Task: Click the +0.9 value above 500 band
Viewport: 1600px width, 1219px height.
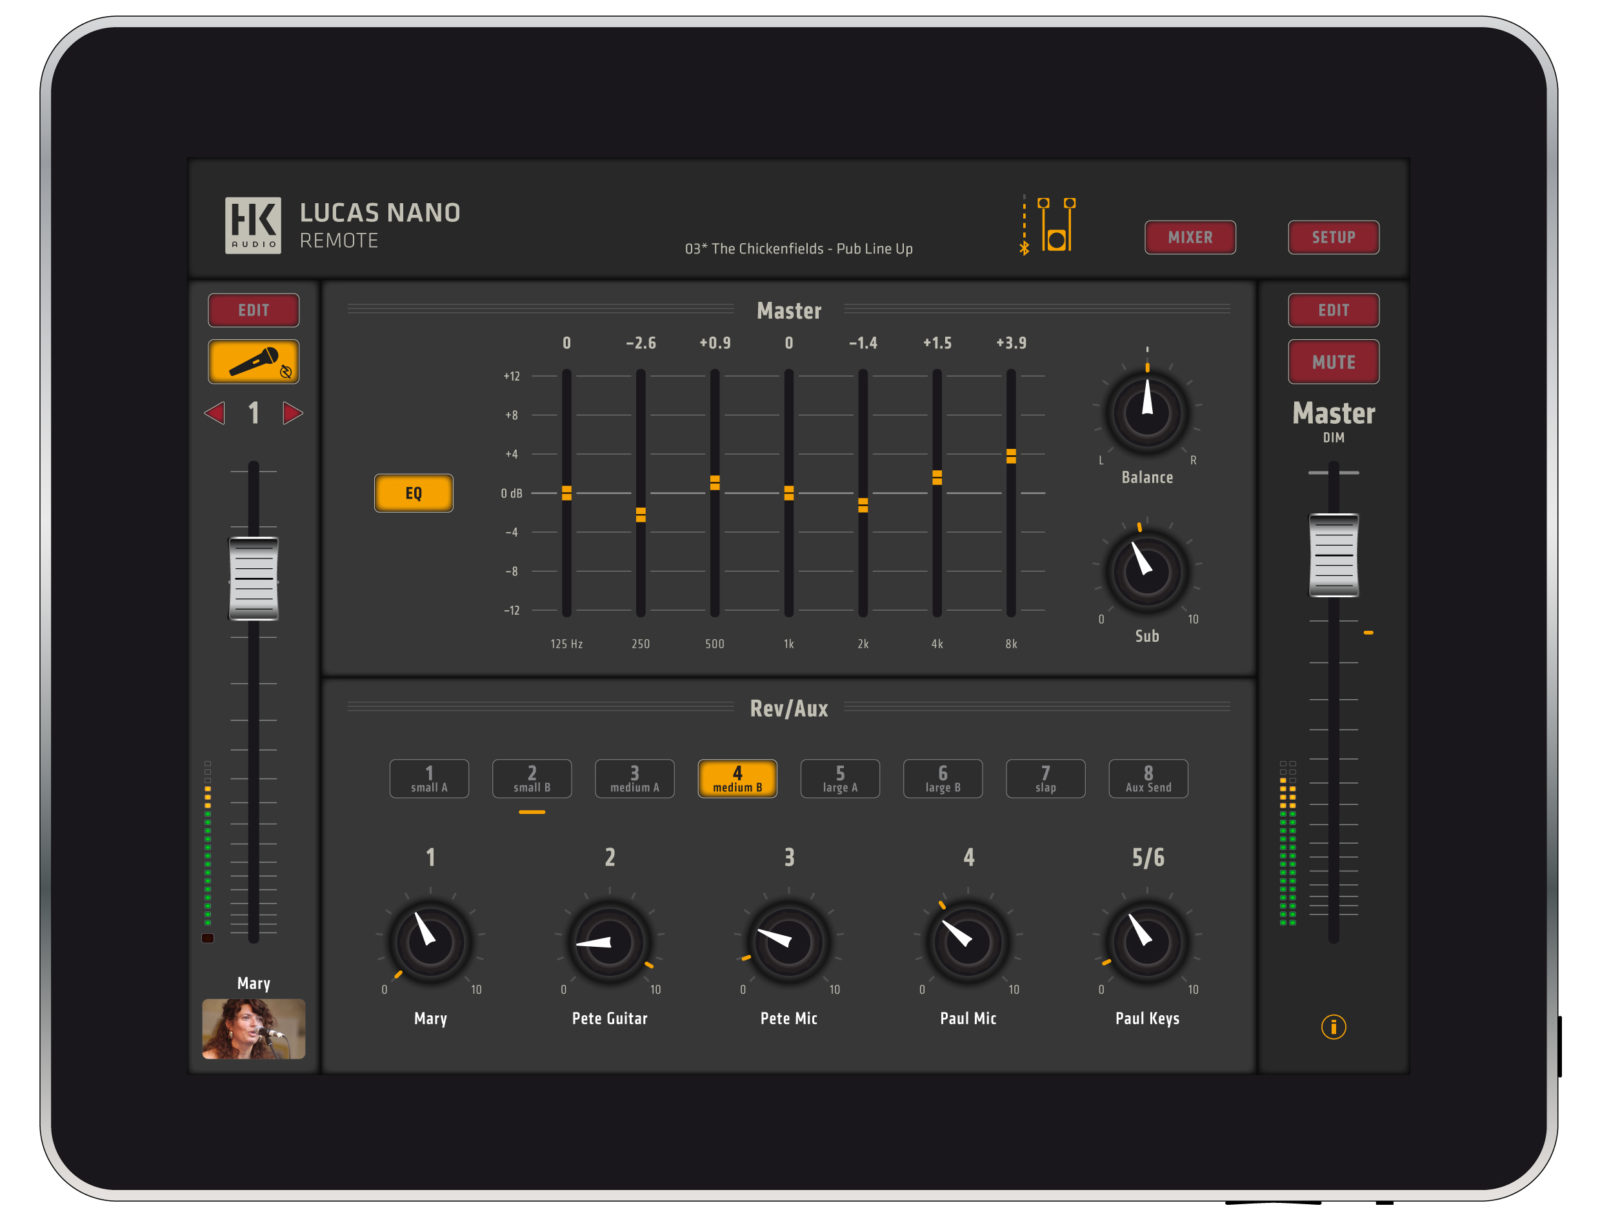Action: pos(714,343)
